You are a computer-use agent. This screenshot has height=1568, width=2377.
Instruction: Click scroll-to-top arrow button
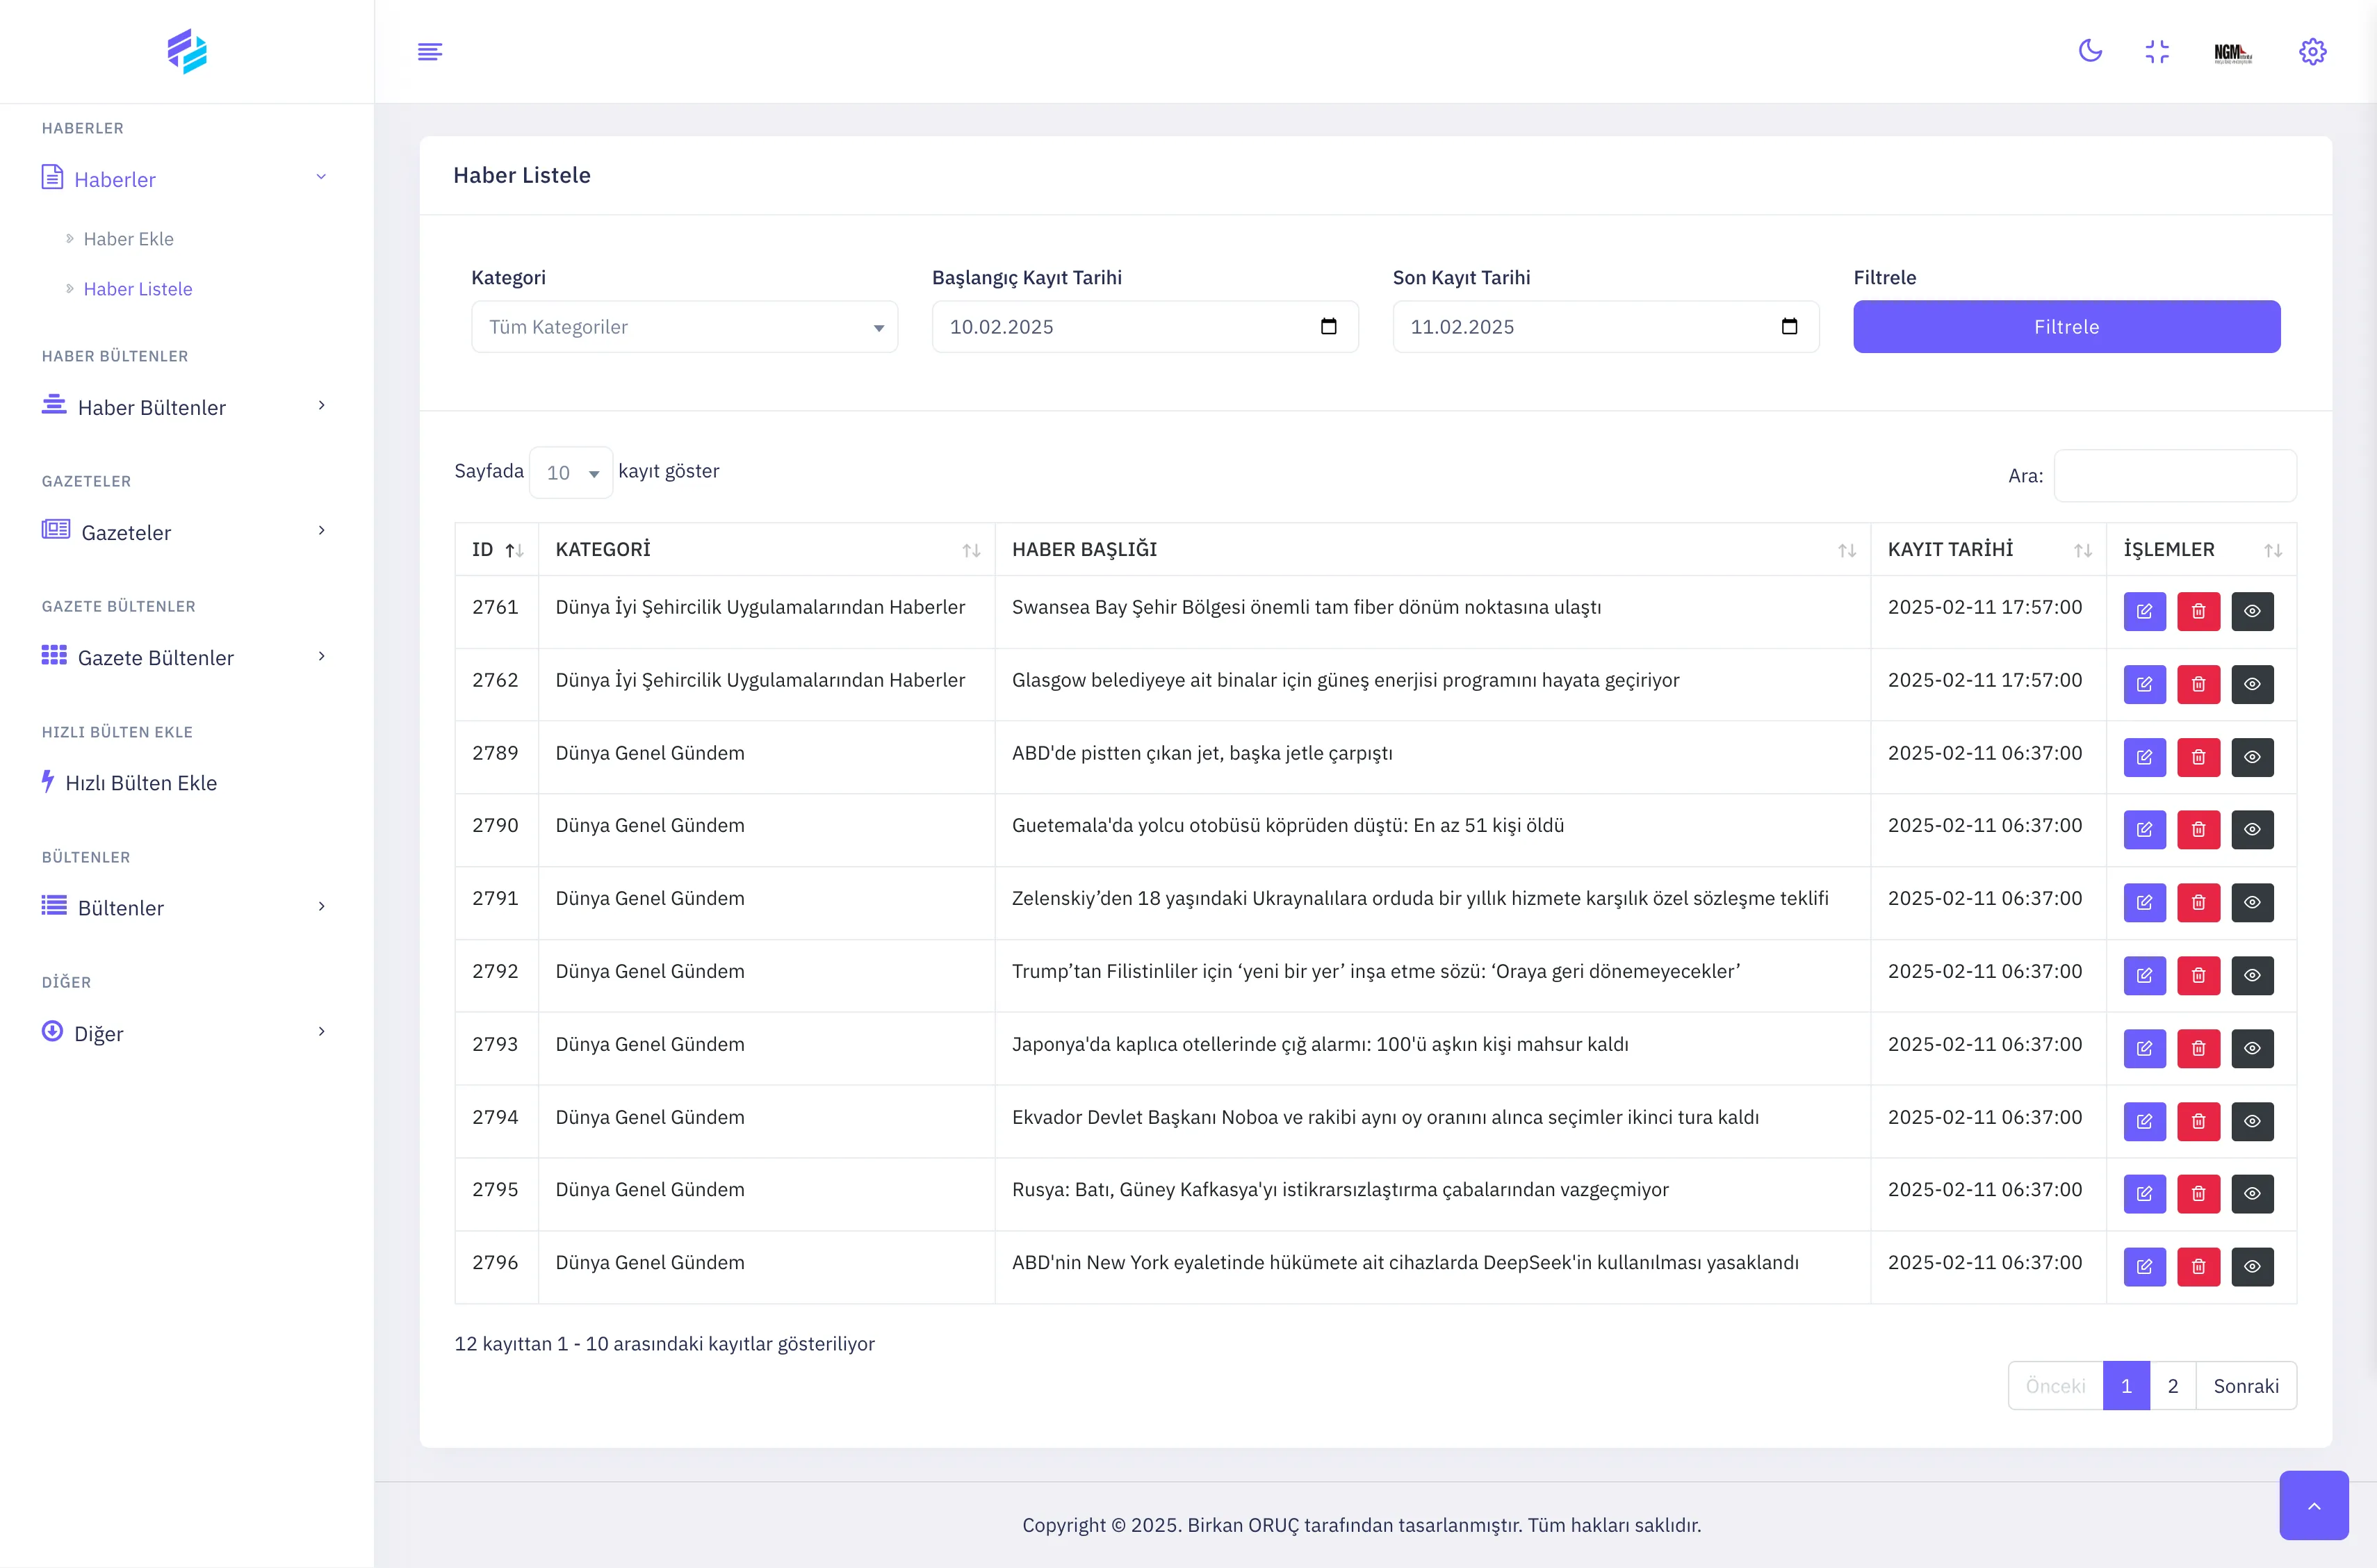pos(2313,1505)
